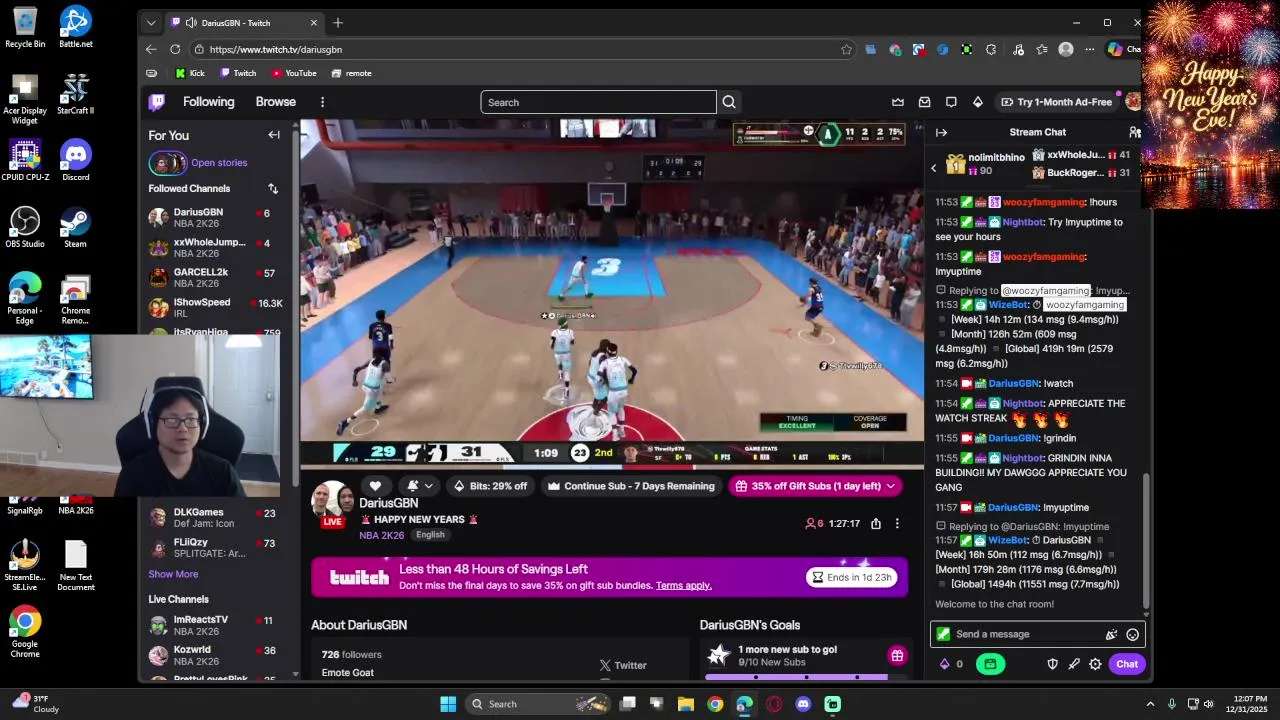Focus the Twitch Search field
Screen dimensions: 1280x720
pyautogui.click(x=598, y=102)
